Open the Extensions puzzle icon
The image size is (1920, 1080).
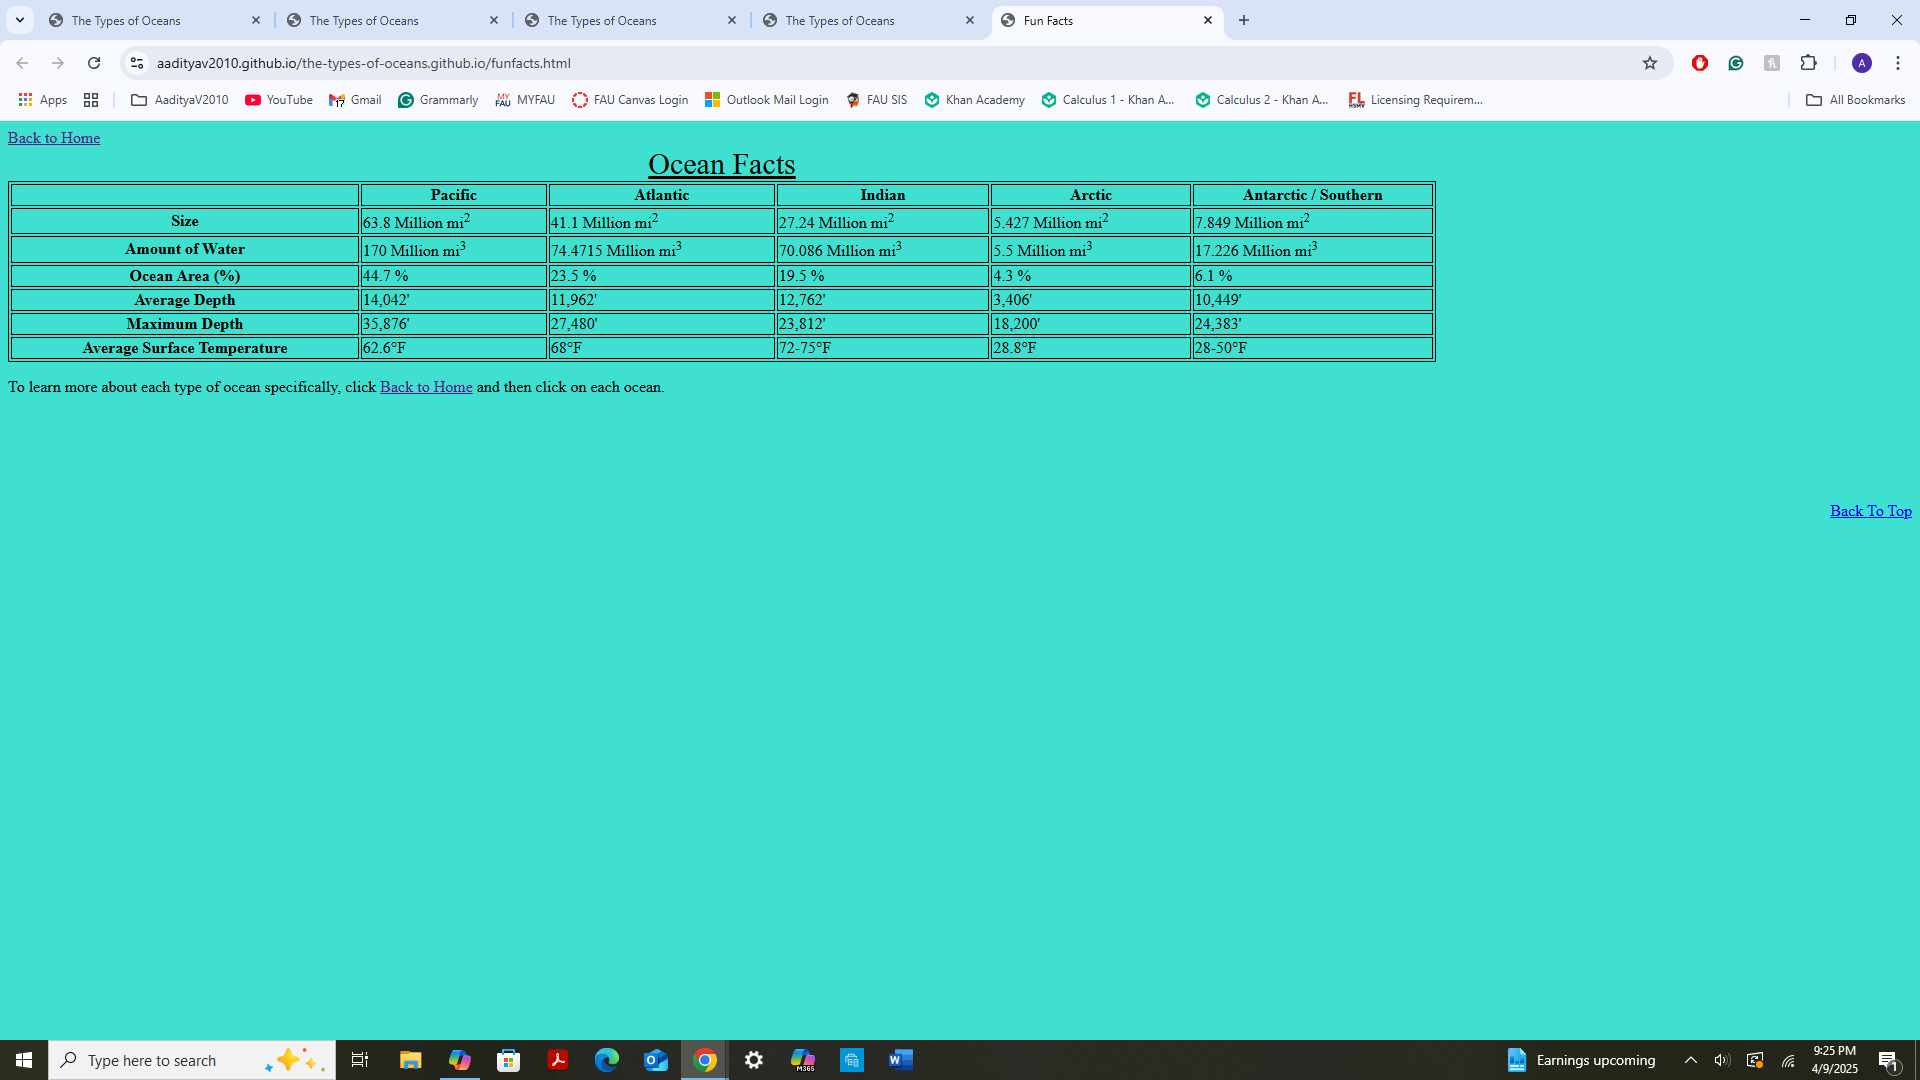click(1808, 63)
